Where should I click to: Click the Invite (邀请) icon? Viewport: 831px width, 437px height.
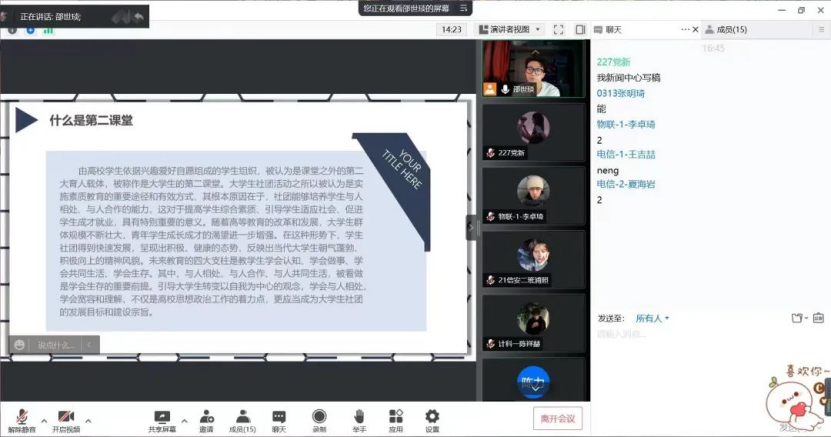[x=206, y=419]
